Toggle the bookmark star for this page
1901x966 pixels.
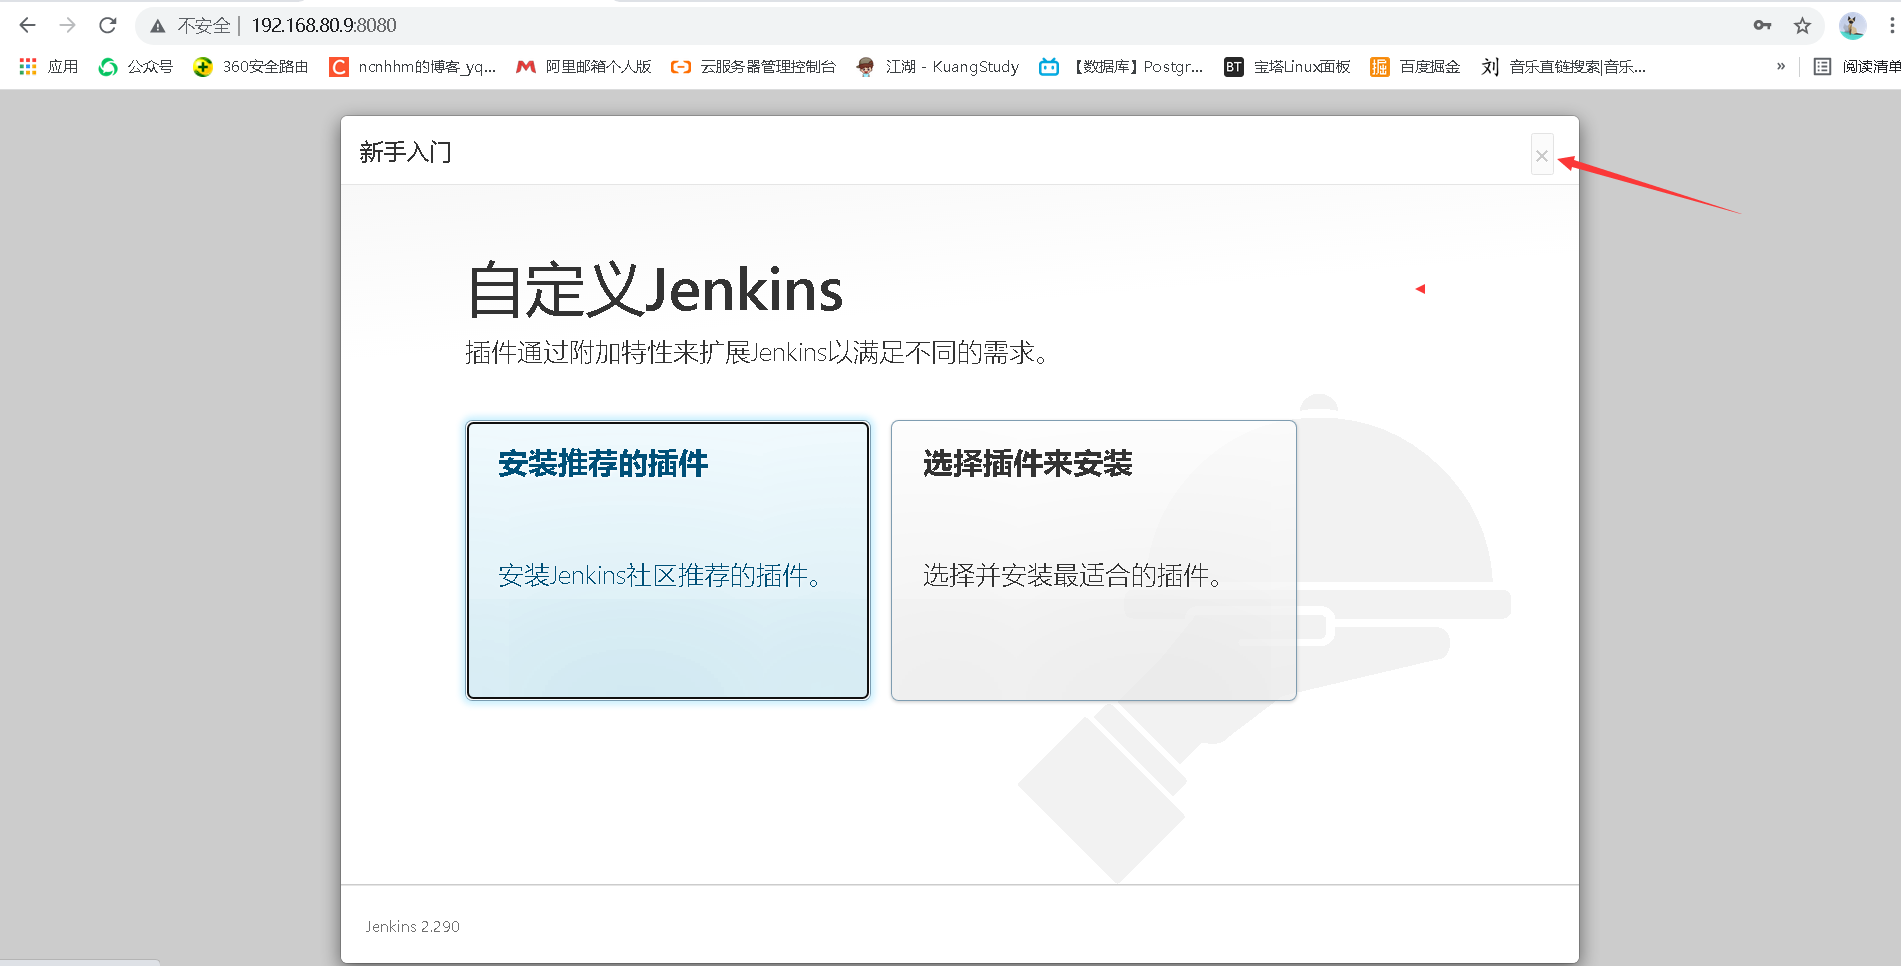[1803, 25]
